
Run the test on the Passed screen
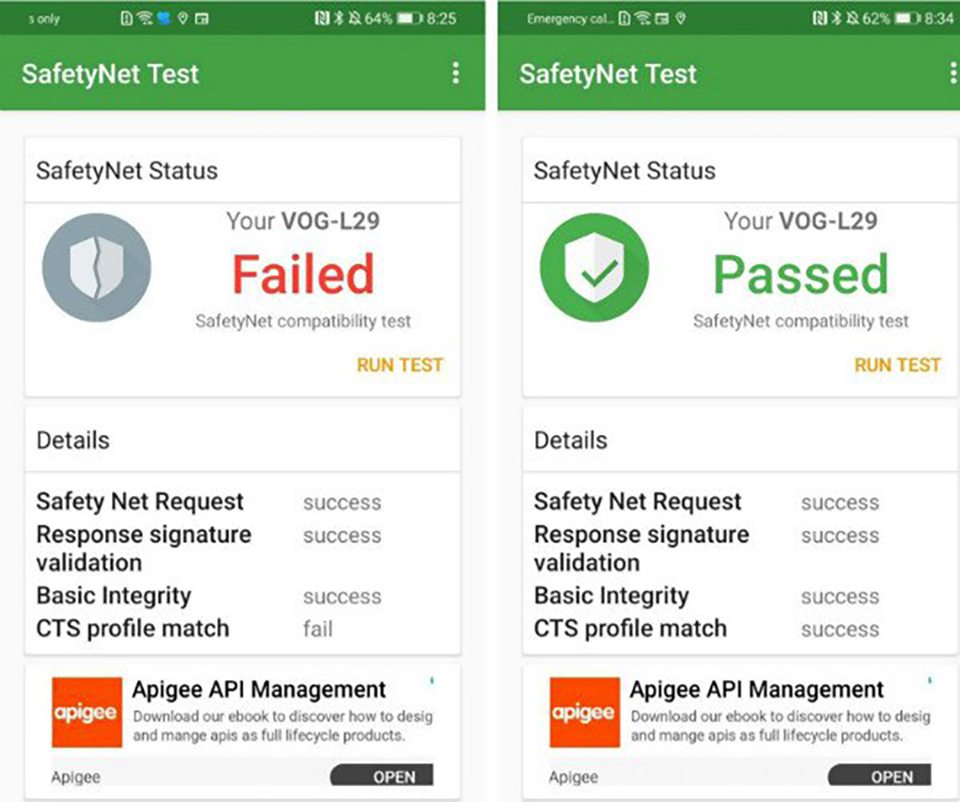(898, 365)
